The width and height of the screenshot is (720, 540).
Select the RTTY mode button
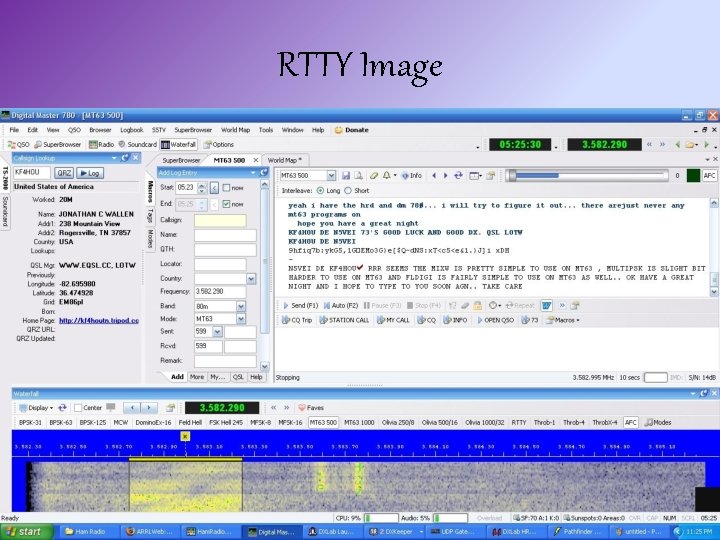tap(518, 422)
